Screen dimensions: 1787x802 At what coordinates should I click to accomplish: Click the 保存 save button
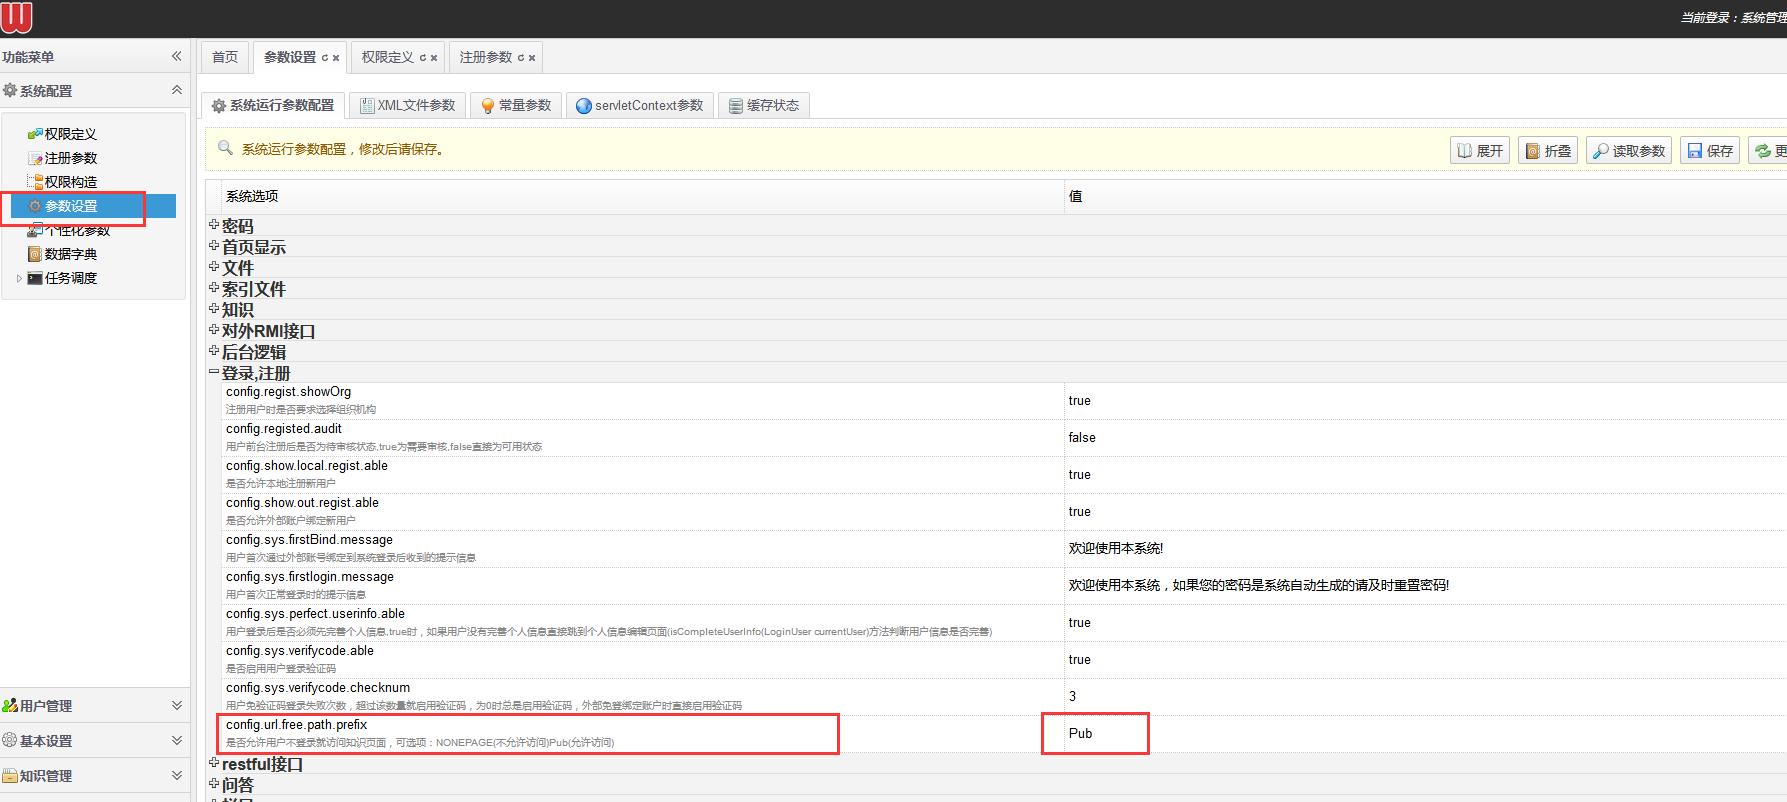tap(1710, 150)
